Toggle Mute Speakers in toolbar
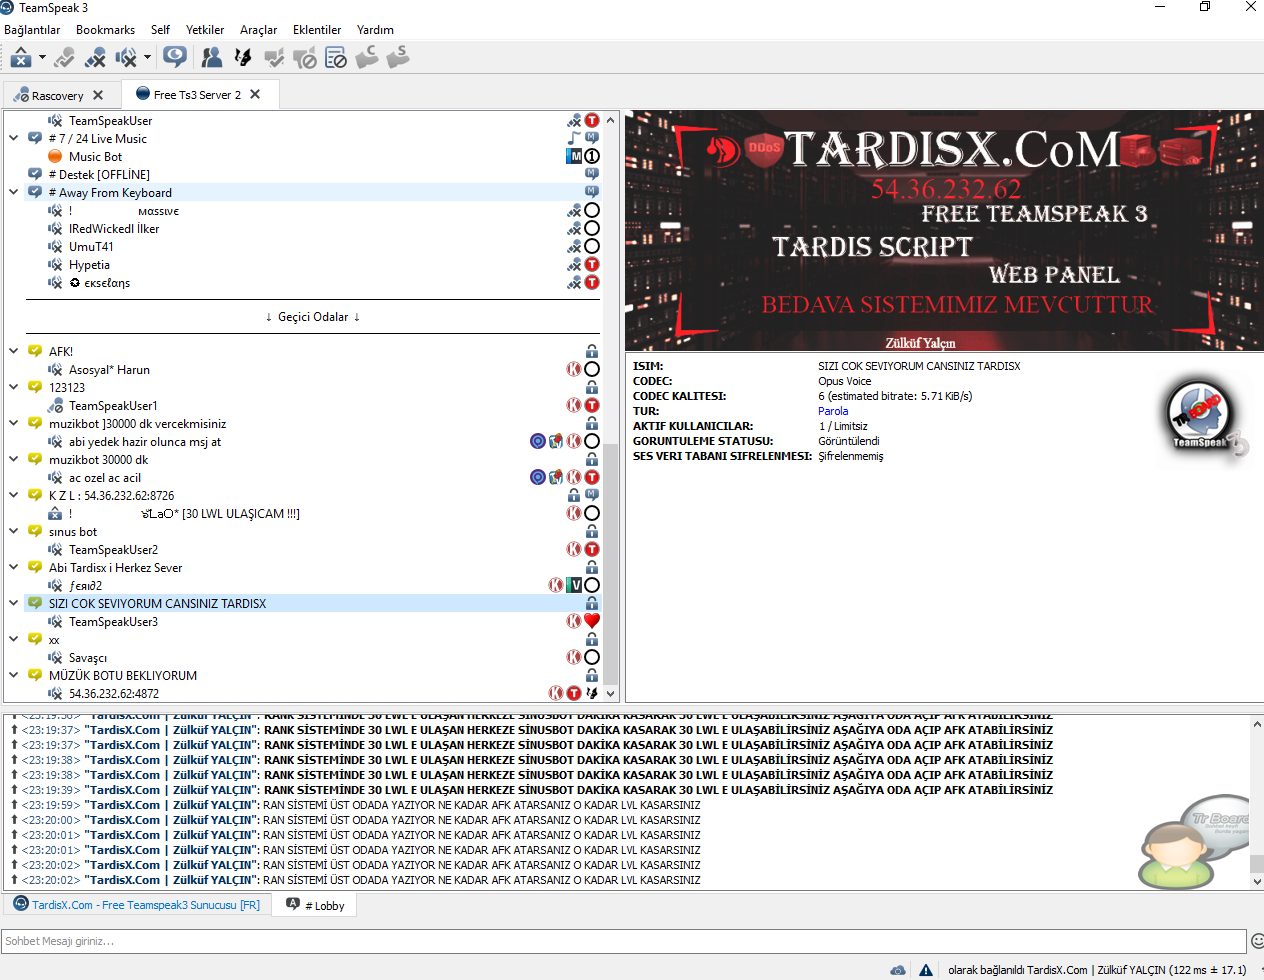Image resolution: width=1264 pixels, height=980 pixels. [126, 58]
